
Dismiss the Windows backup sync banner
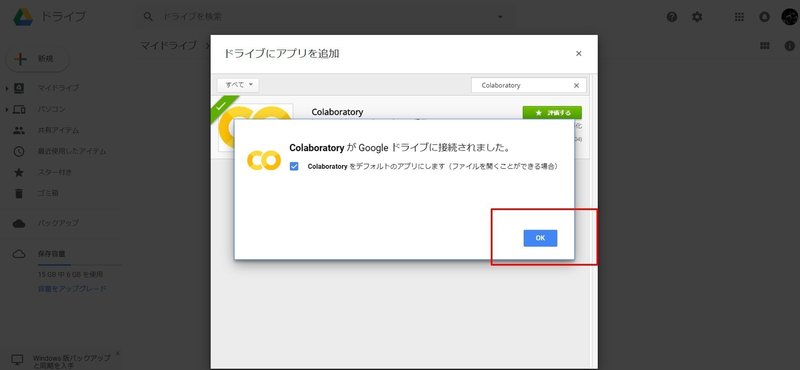tap(118, 353)
